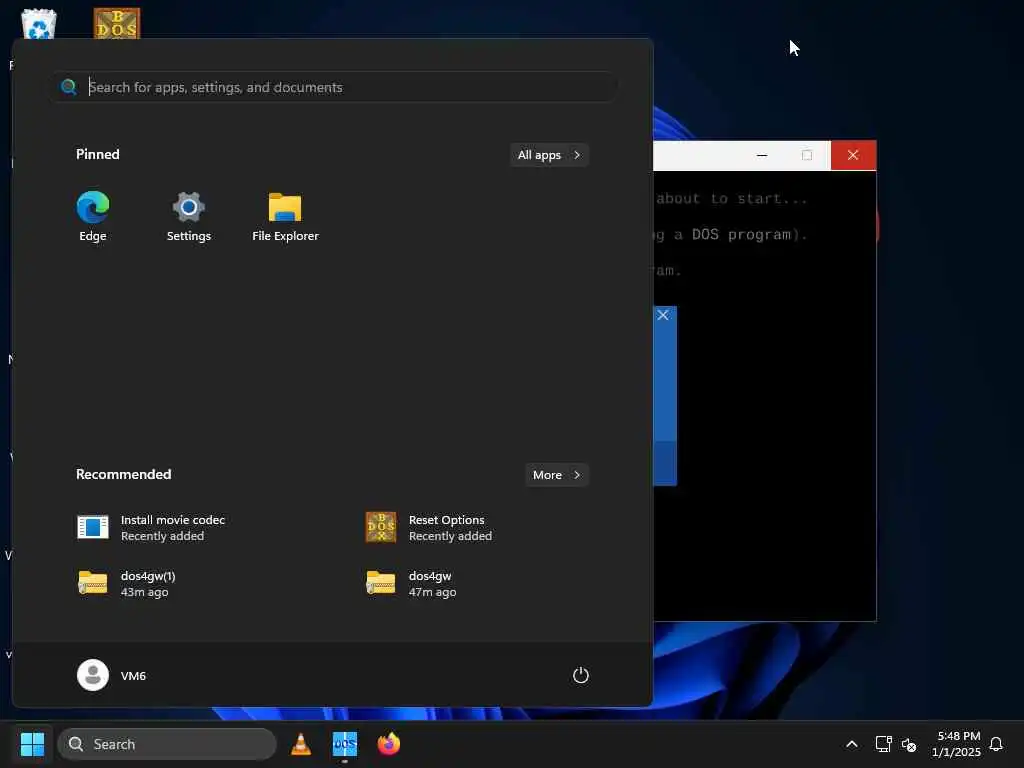Viewport: 1024px width, 768px height.
Task: Switch to DOSBox taskbar app
Action: (345, 744)
